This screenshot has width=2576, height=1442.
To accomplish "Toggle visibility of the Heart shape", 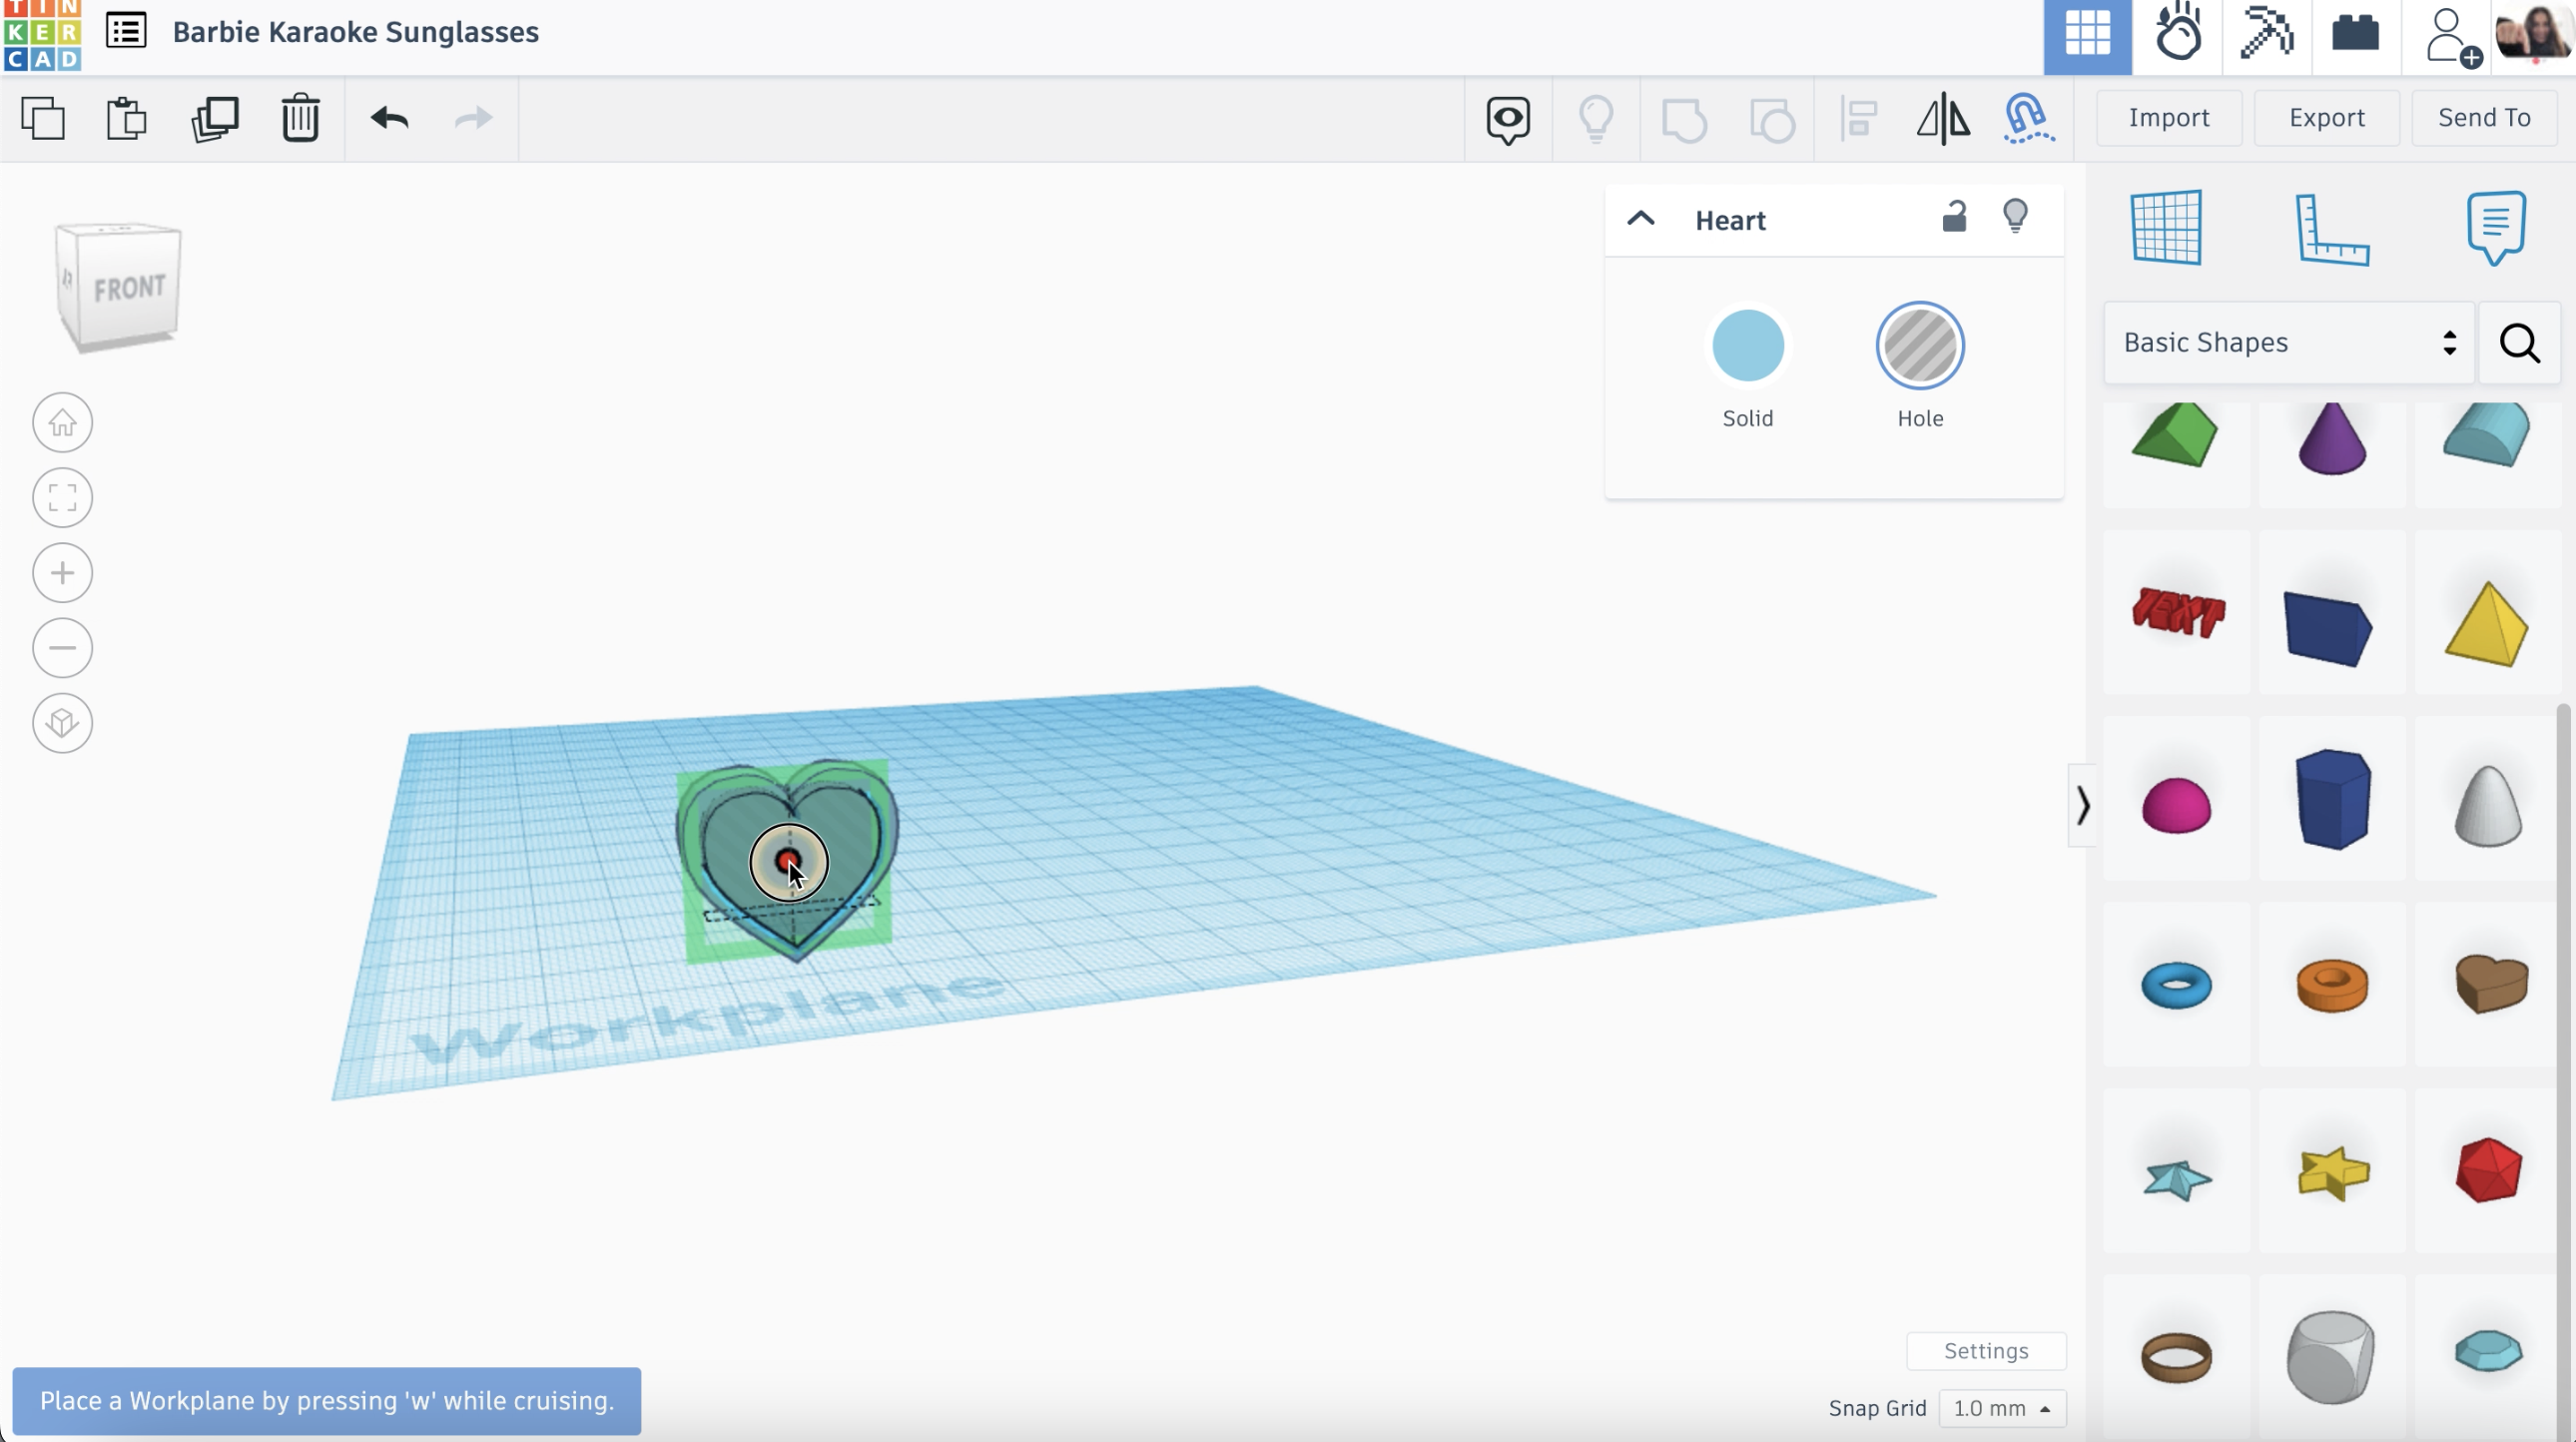I will tap(2016, 216).
